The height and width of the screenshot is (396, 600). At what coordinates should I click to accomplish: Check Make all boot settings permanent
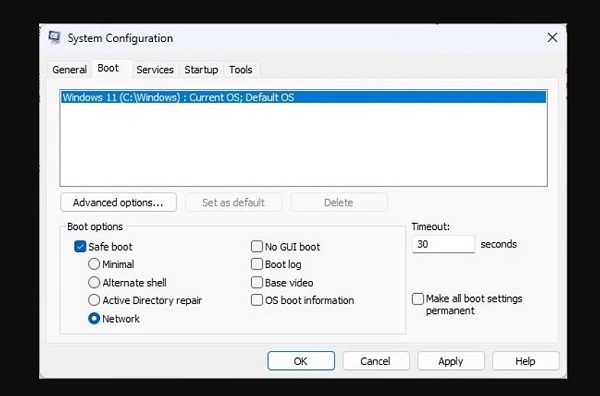[x=418, y=299]
